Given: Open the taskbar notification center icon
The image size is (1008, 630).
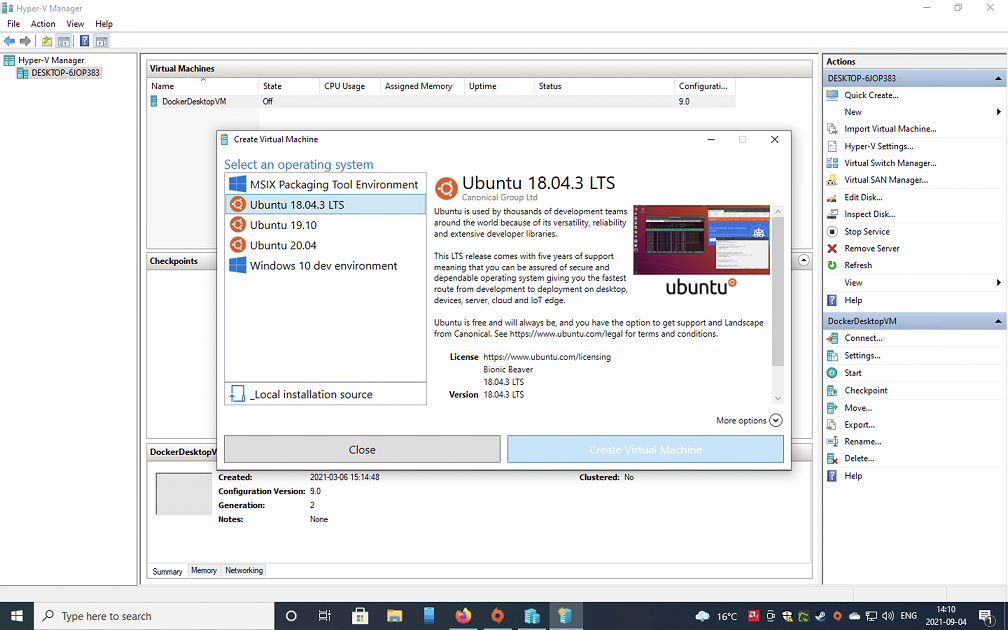Looking at the screenshot, I should [986, 616].
